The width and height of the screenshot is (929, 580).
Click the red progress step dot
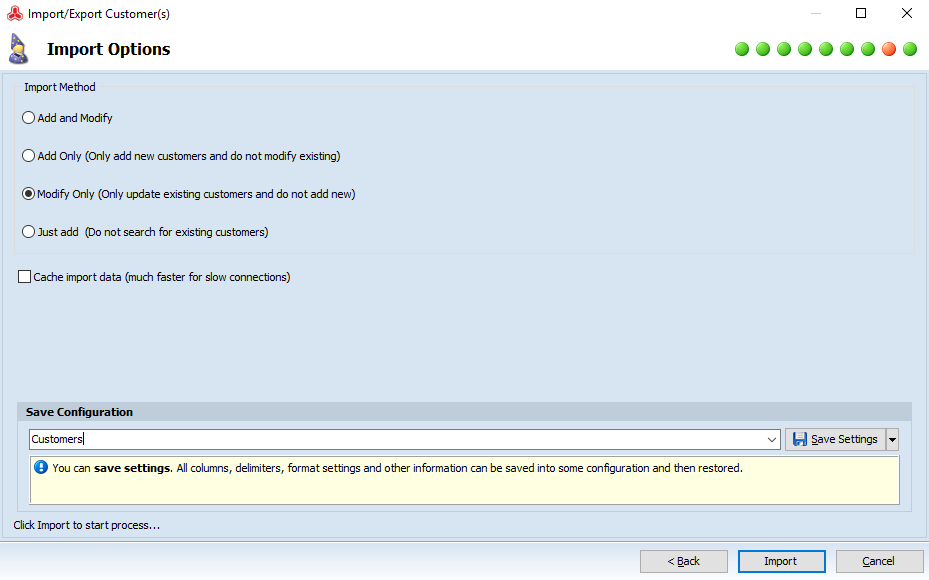(889, 49)
